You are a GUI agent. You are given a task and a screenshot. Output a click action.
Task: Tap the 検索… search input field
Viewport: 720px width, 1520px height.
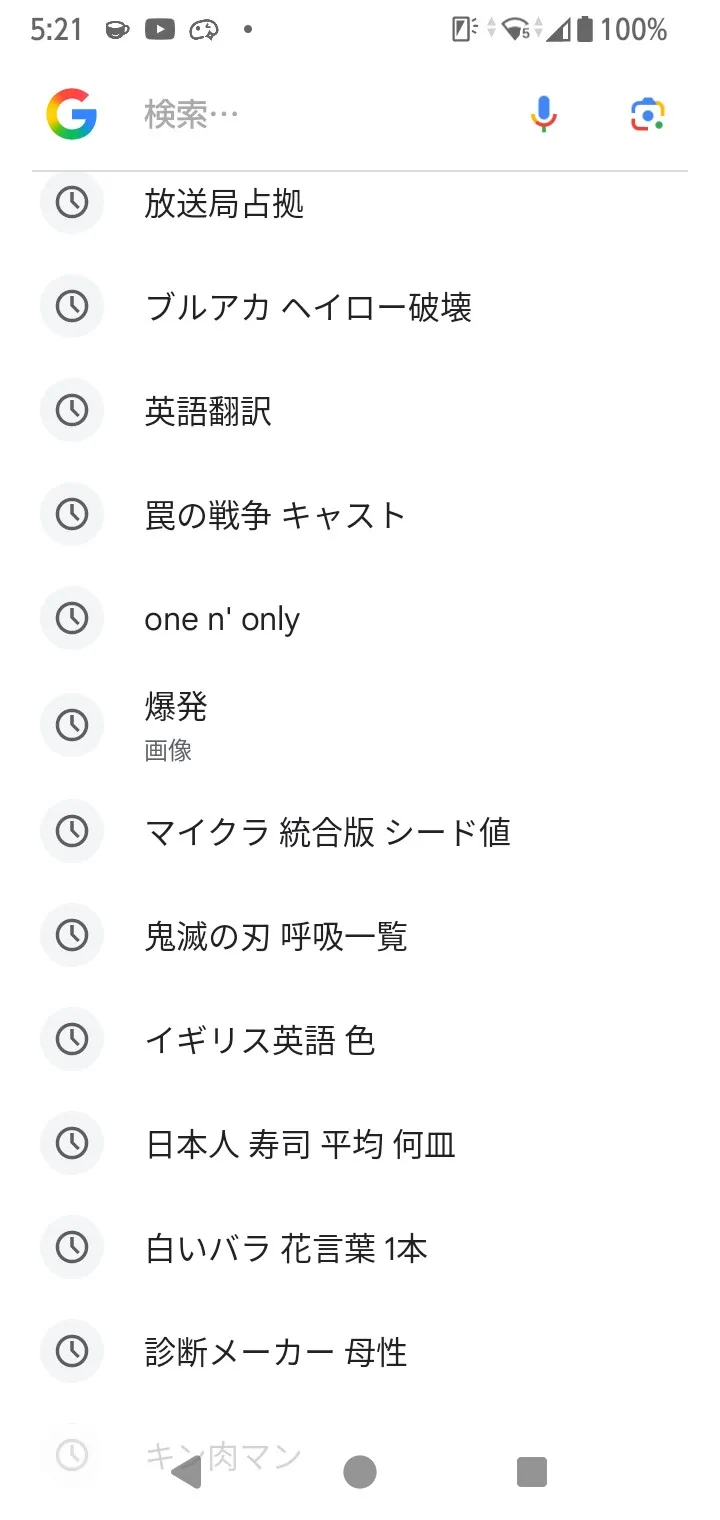320,114
